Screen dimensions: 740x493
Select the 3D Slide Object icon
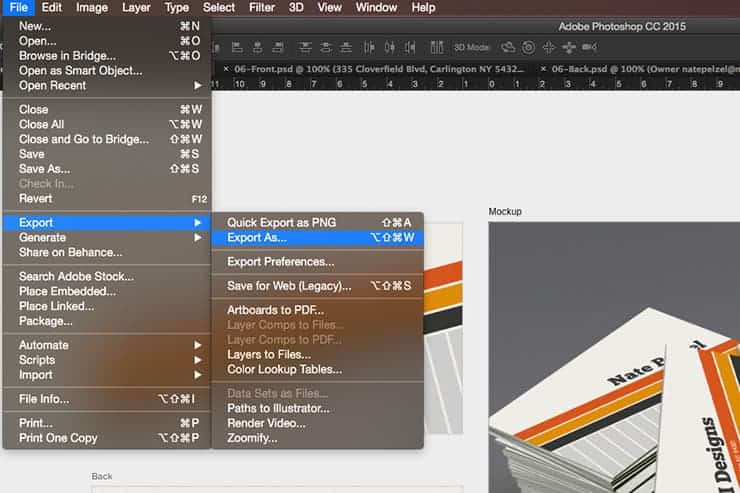[x=569, y=47]
